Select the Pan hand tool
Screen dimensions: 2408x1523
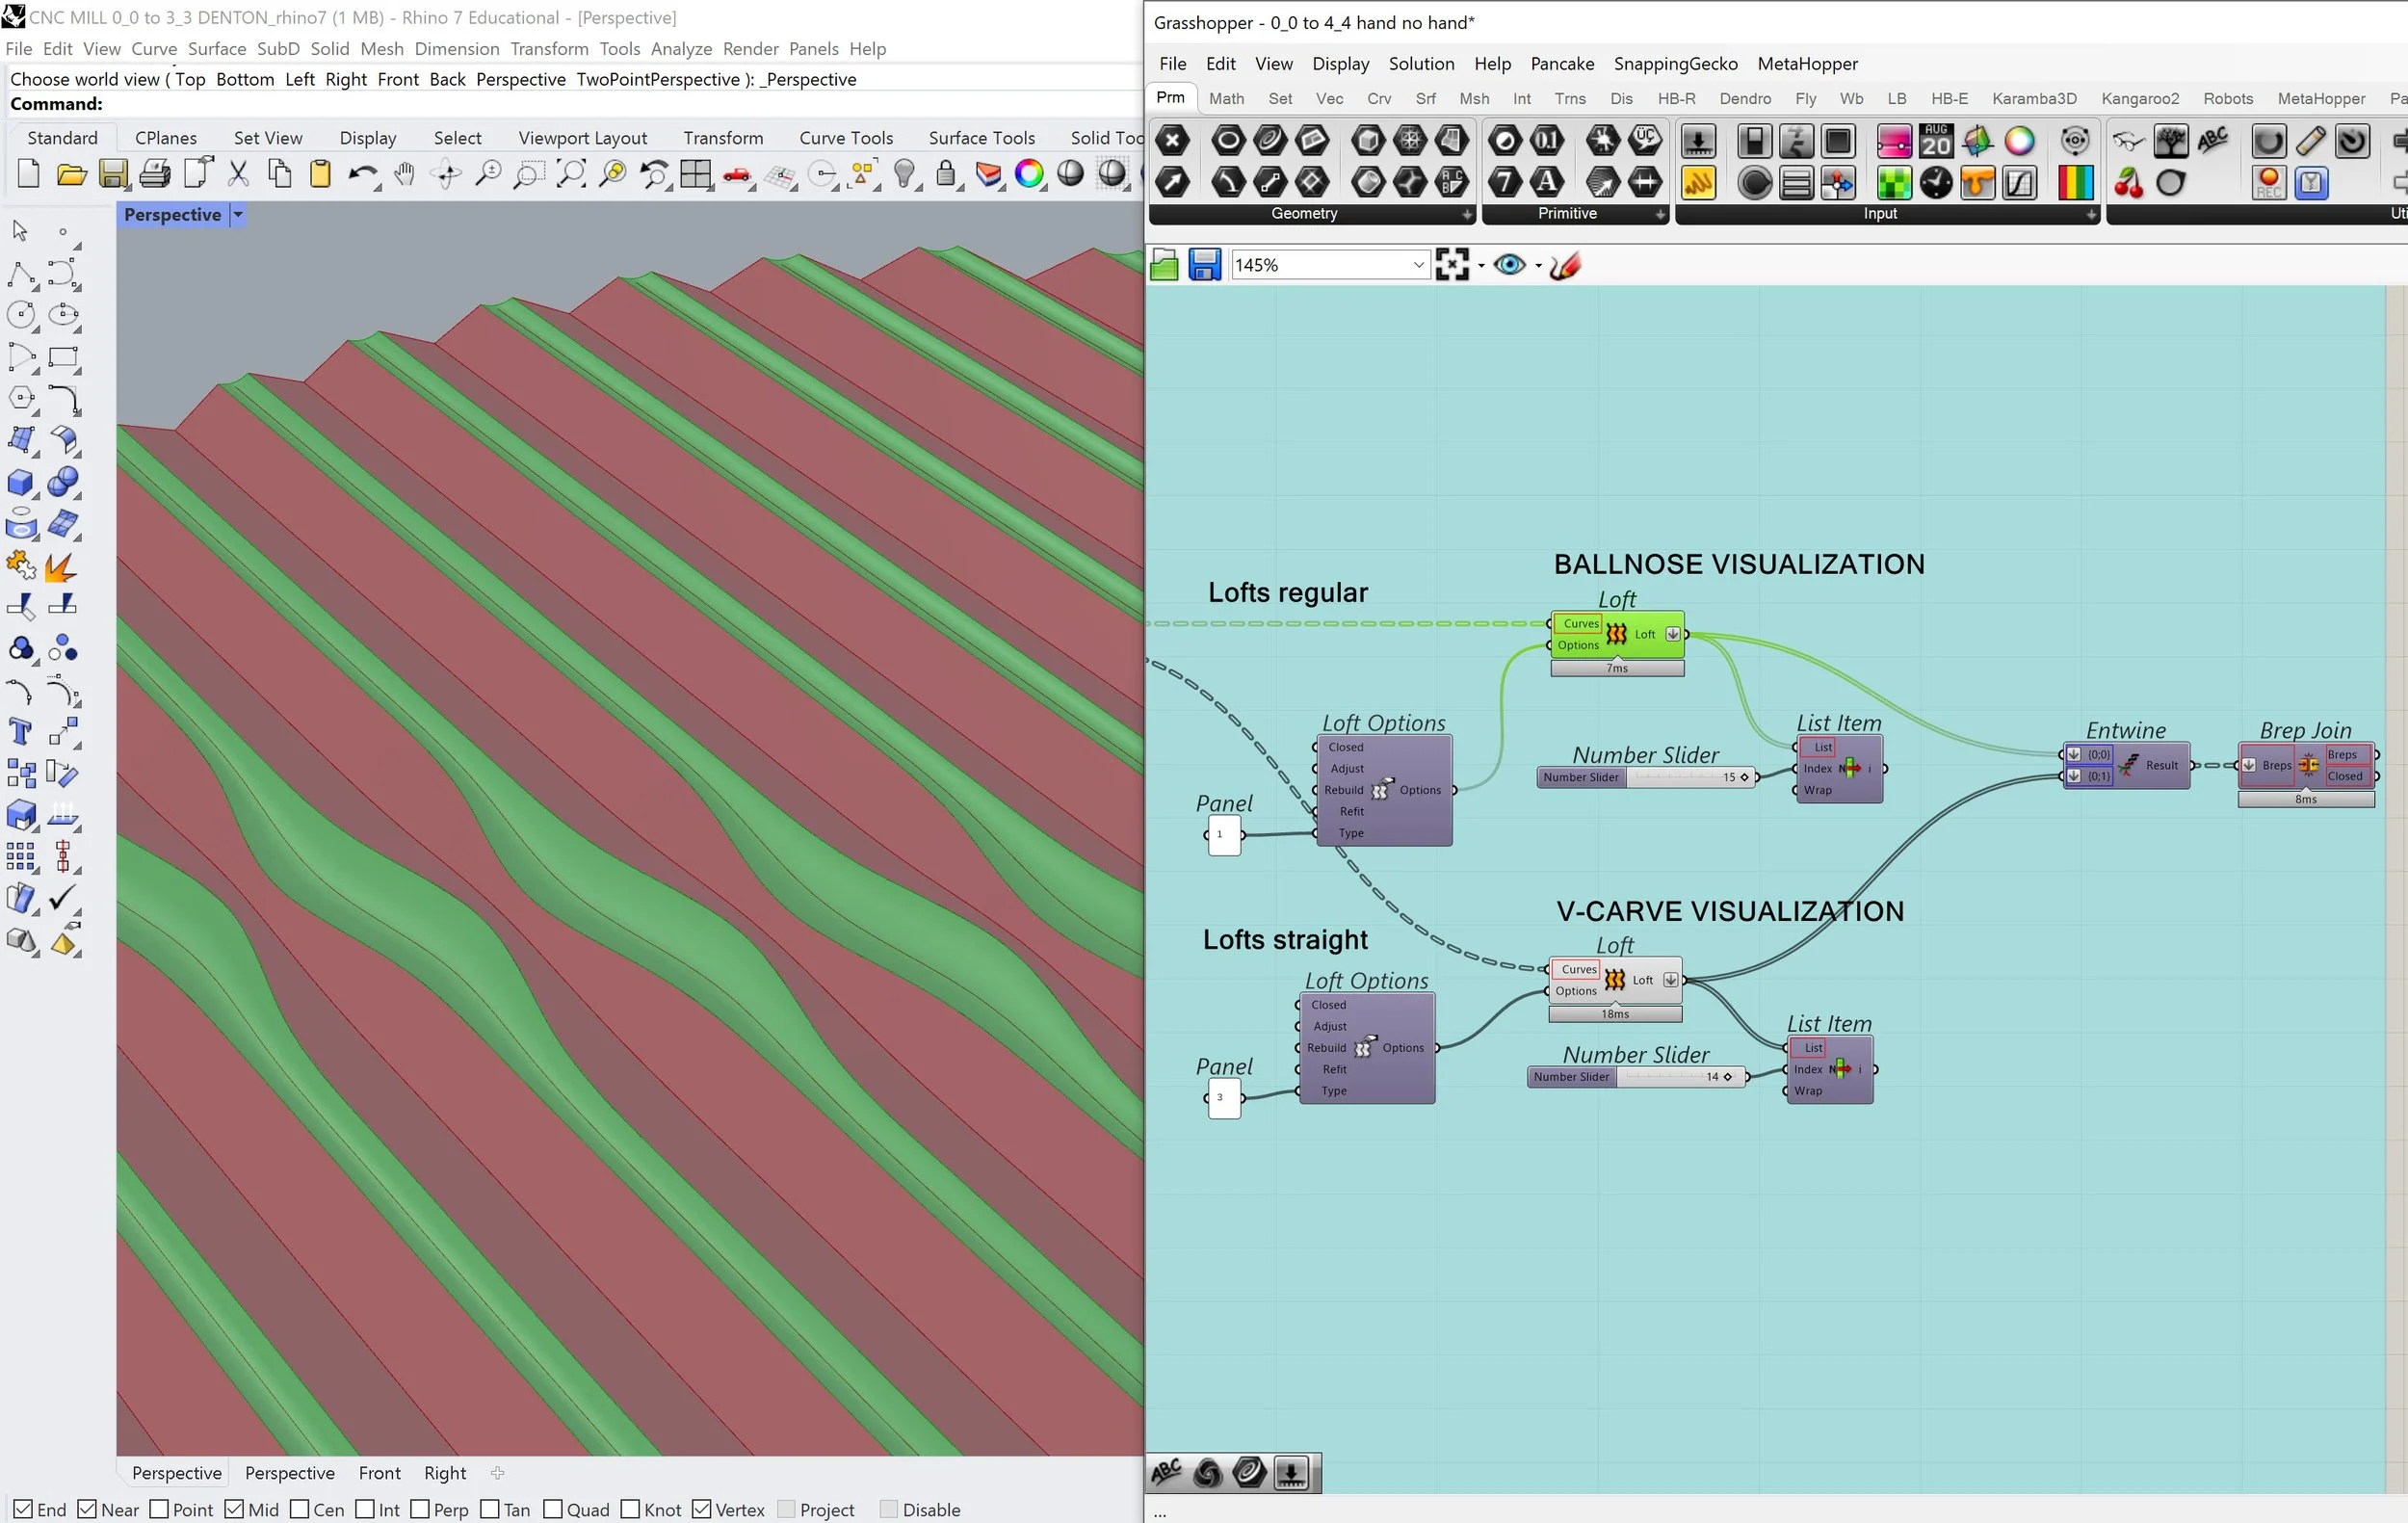coord(404,175)
